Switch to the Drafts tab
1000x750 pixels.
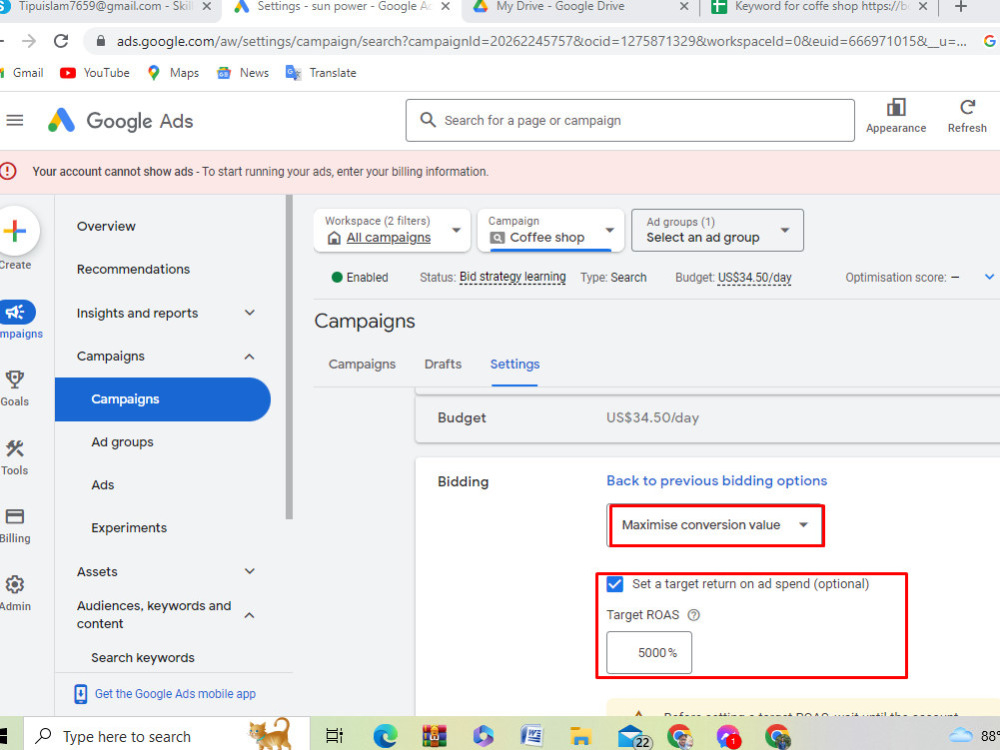click(443, 364)
